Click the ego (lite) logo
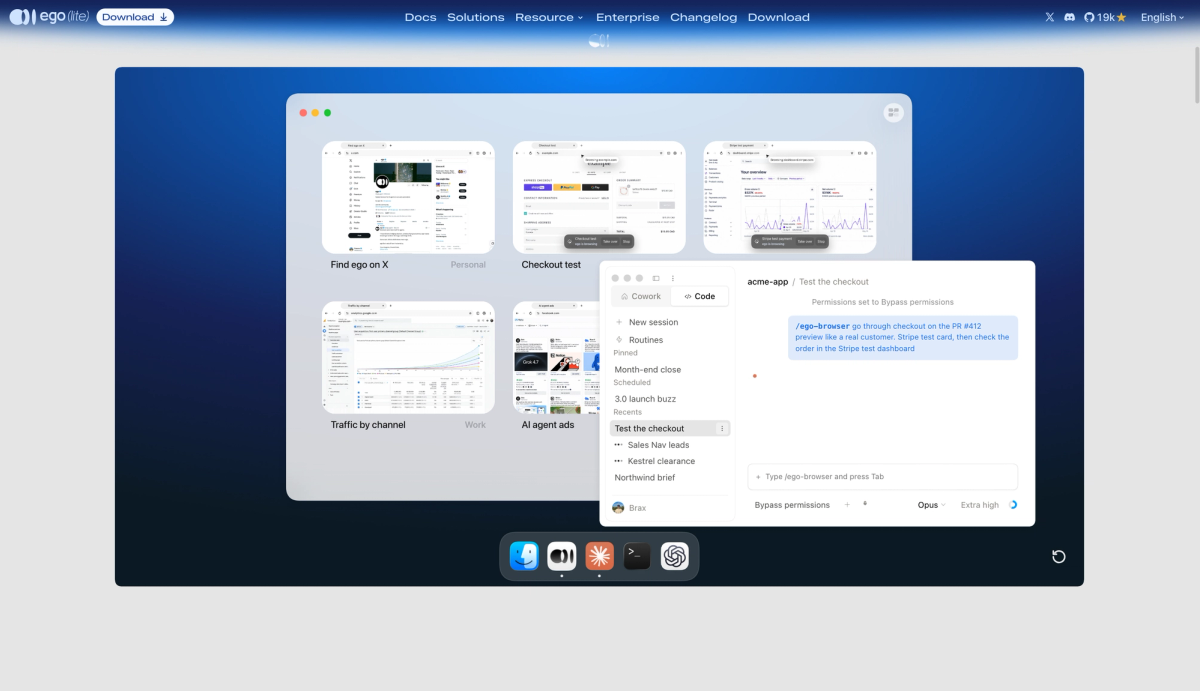 pyautogui.click(x=49, y=17)
